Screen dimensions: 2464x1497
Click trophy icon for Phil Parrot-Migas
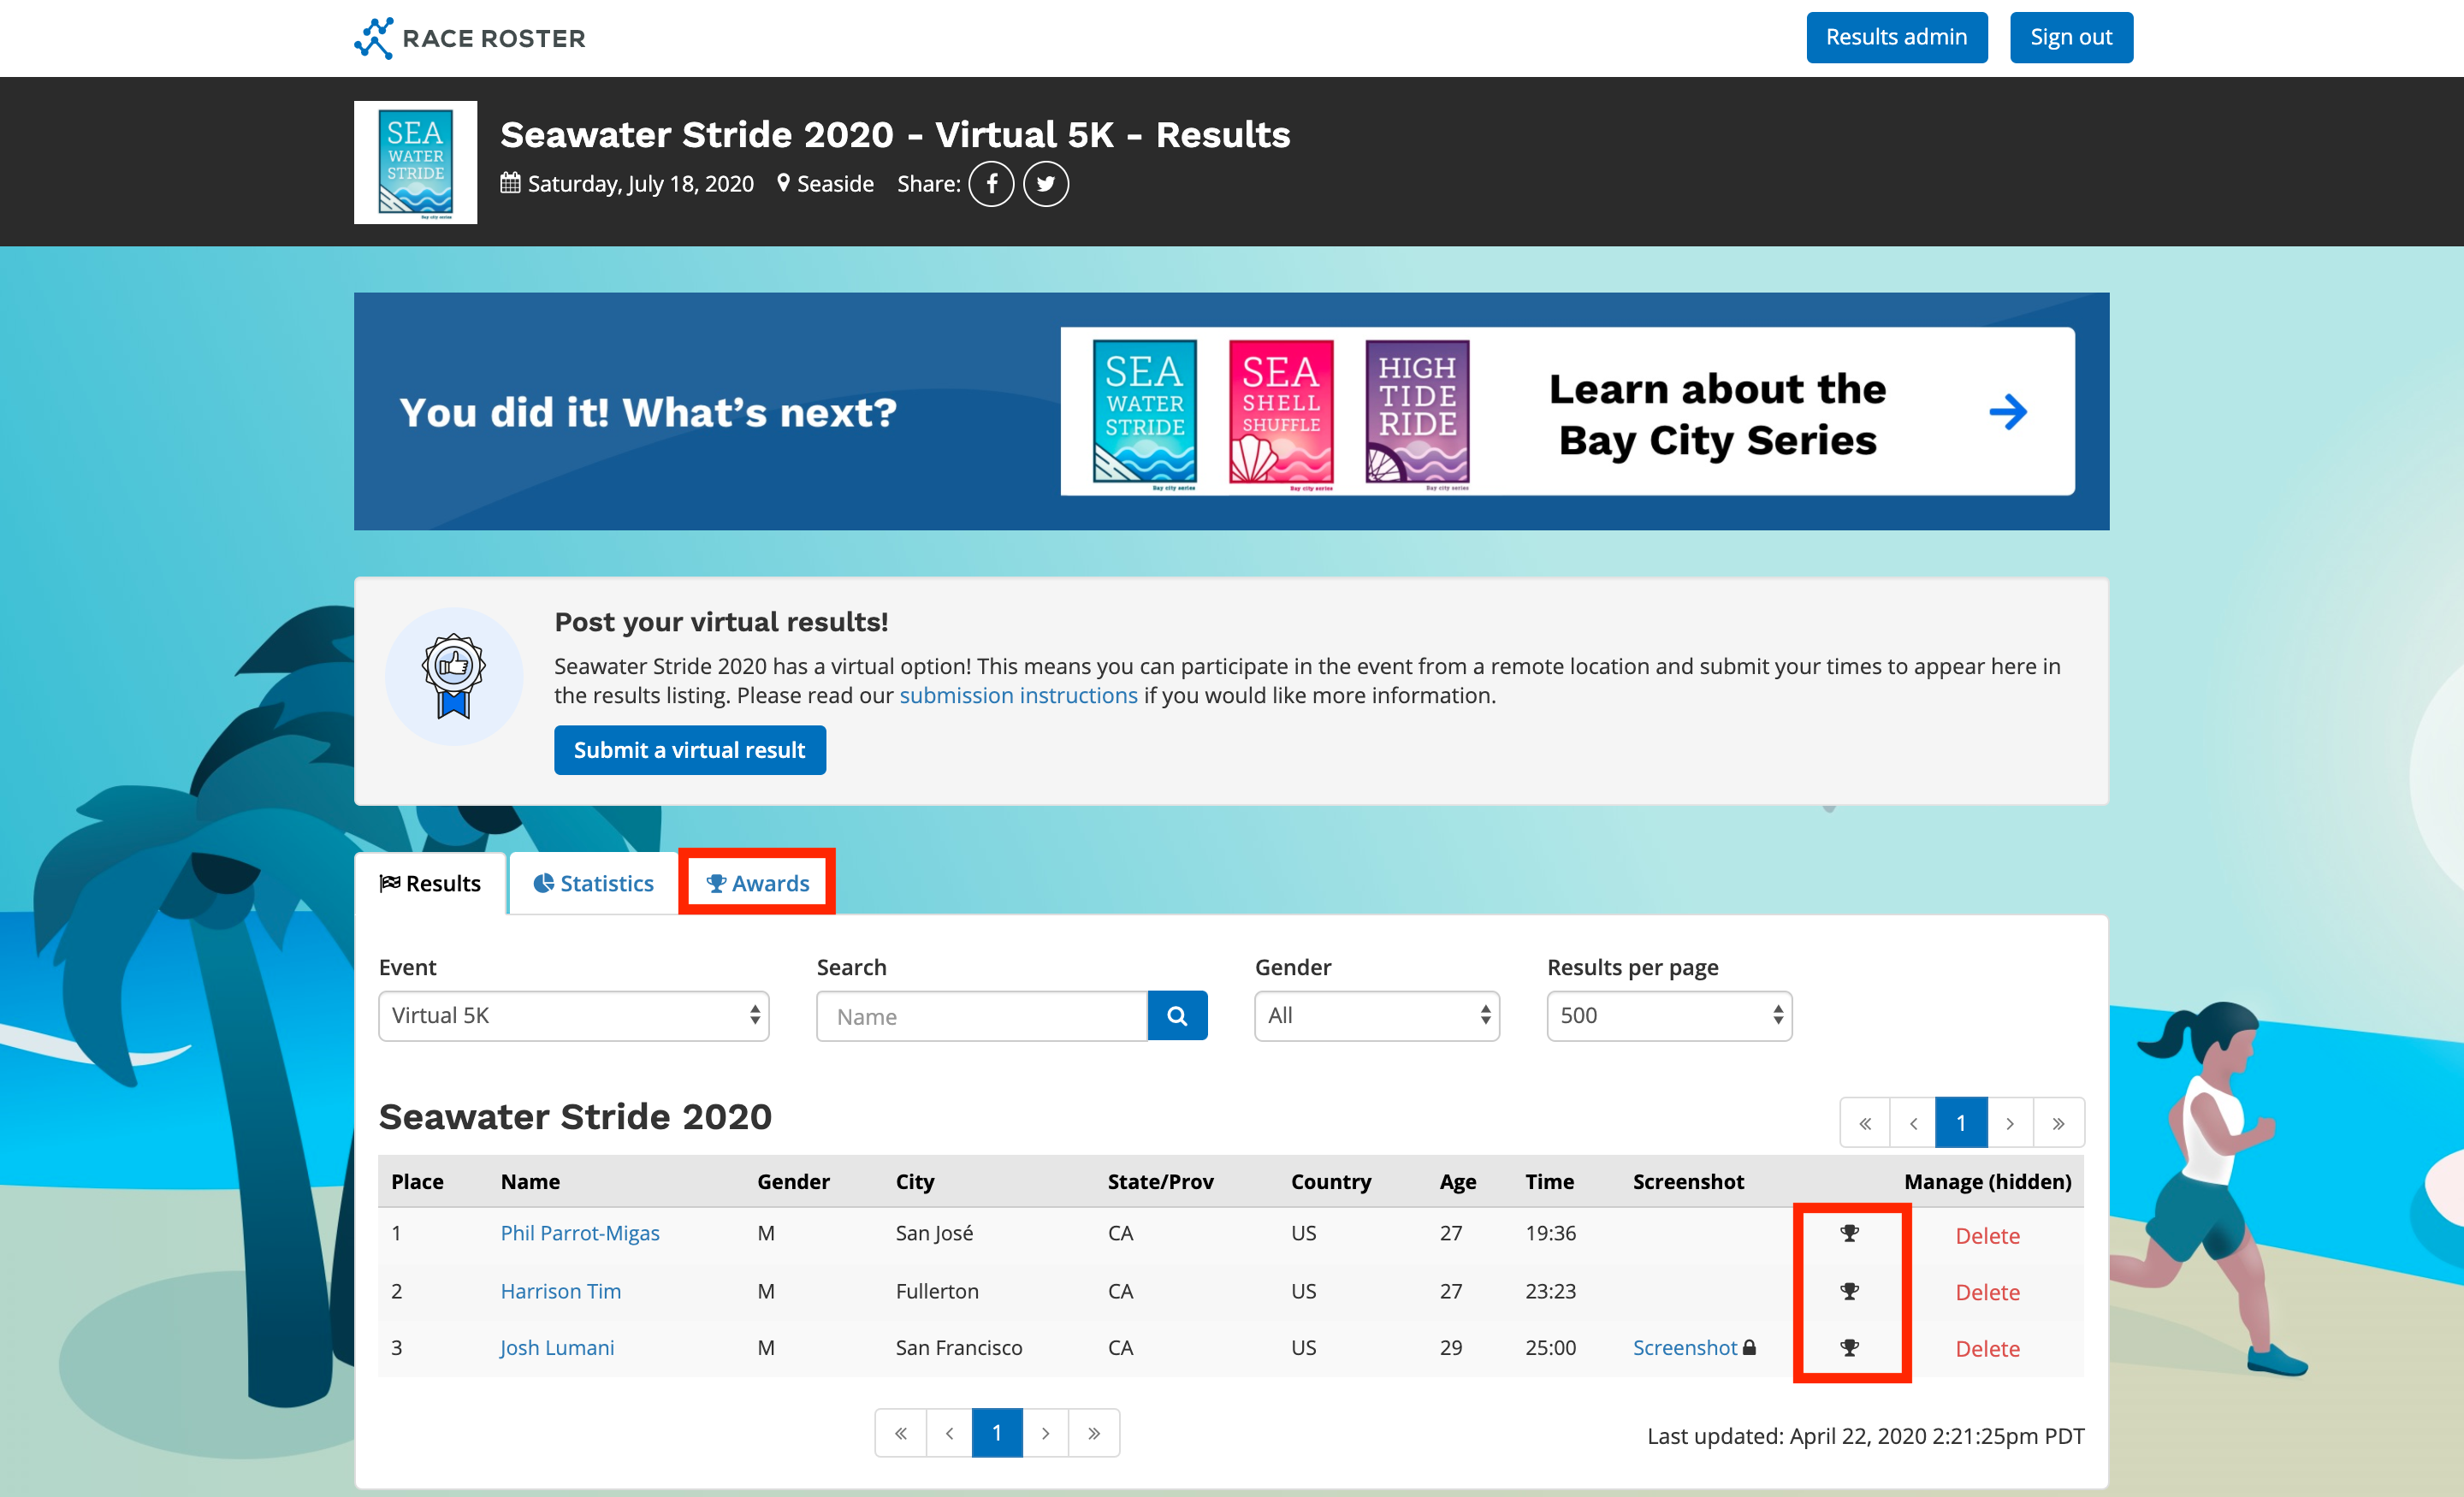point(1849,1233)
